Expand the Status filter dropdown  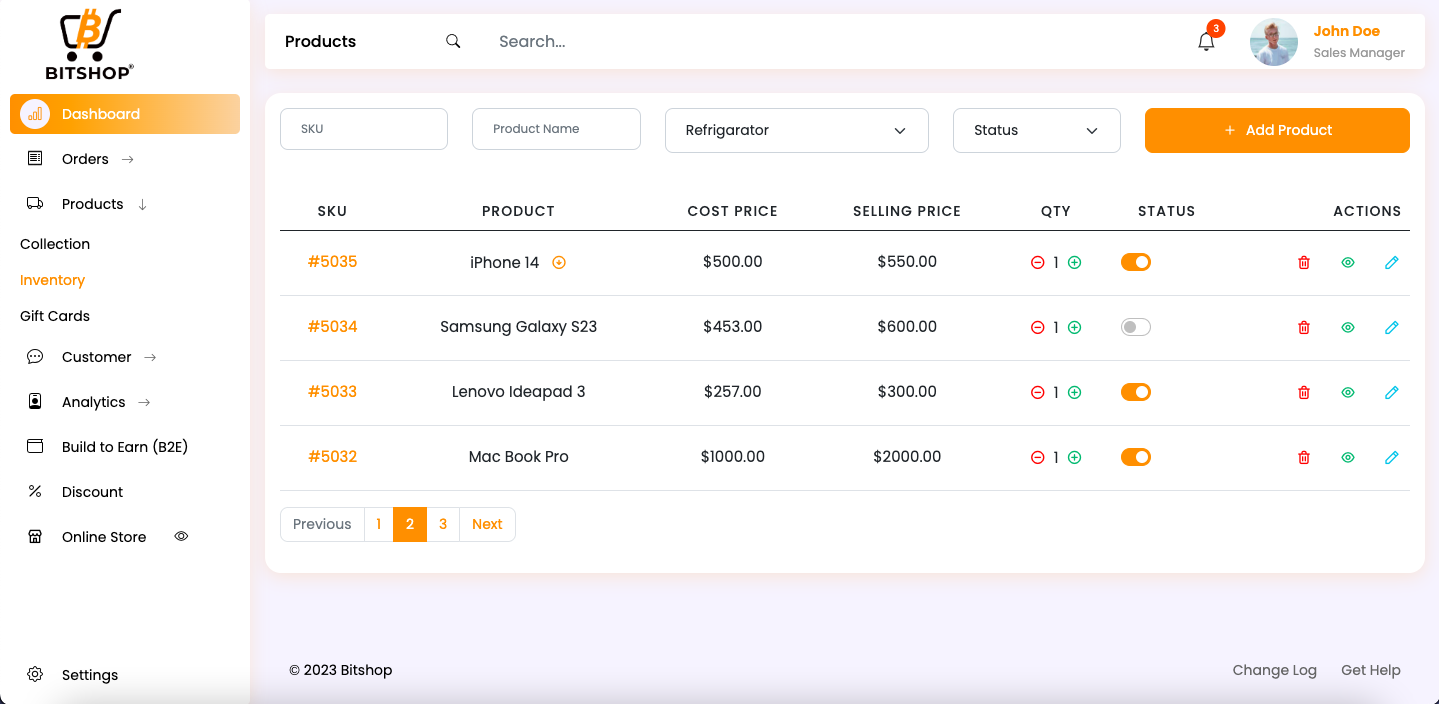coord(1036,131)
